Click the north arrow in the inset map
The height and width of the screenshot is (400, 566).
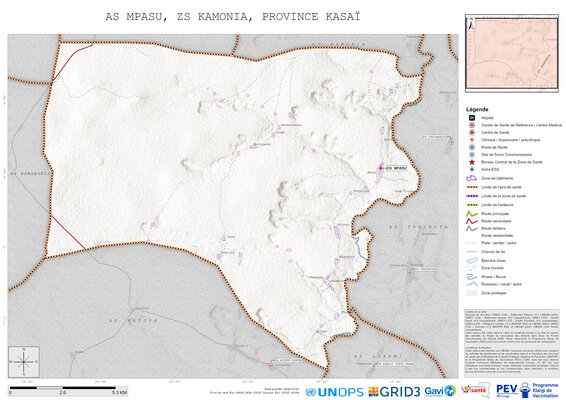point(471,24)
